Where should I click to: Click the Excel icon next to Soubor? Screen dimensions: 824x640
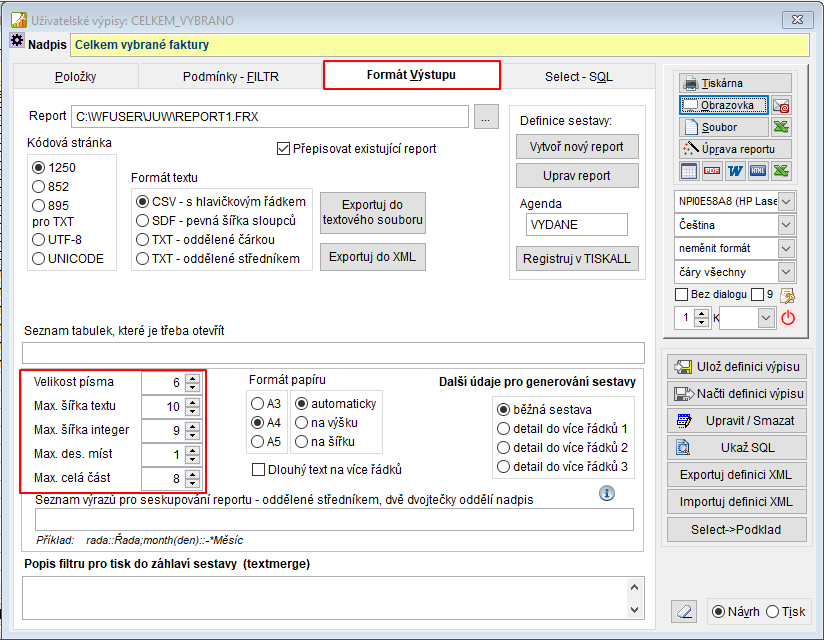point(781,127)
